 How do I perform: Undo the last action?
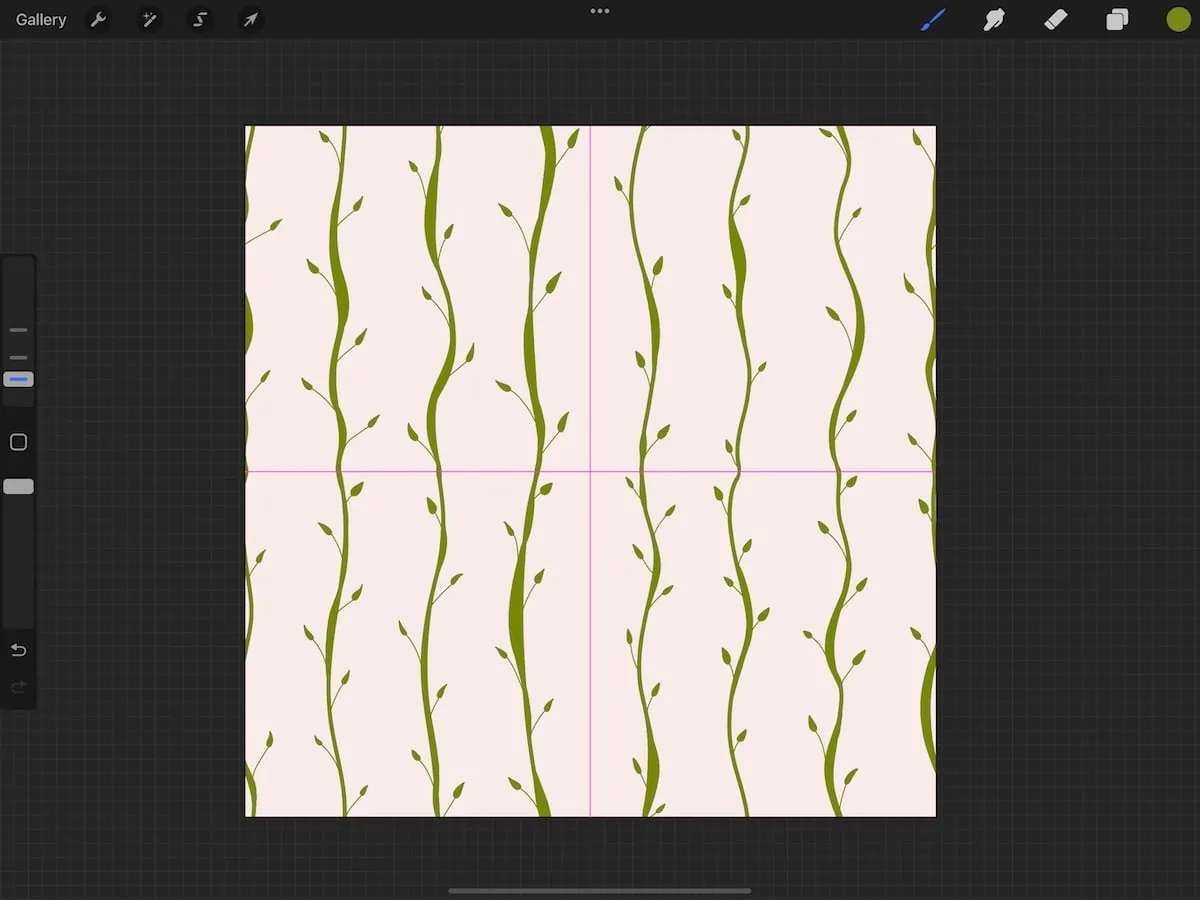coord(18,650)
